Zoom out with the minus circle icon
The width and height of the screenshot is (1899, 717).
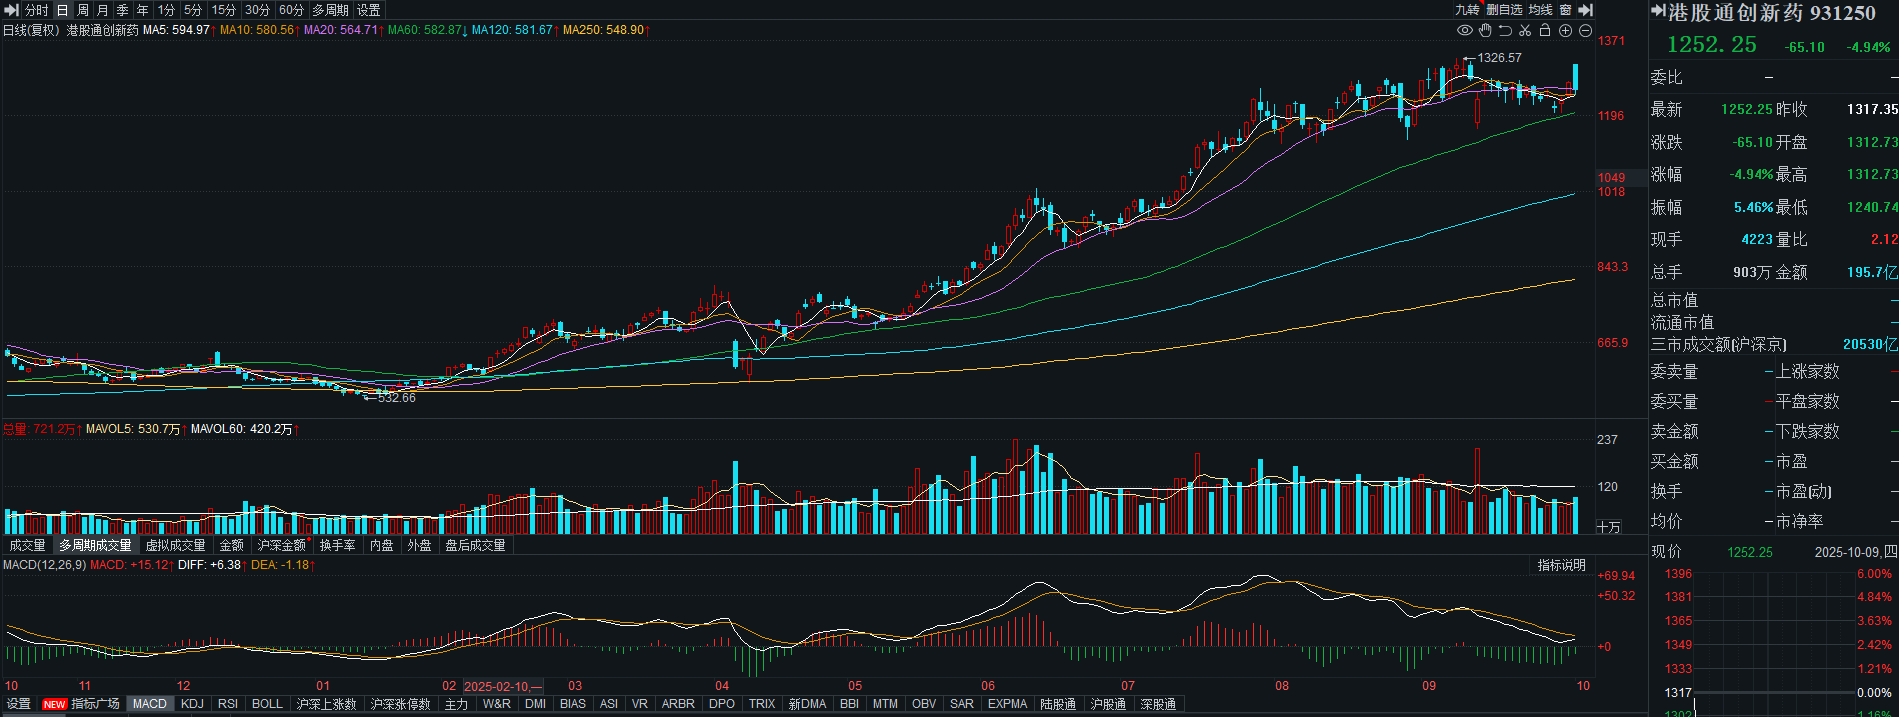pyautogui.click(x=1585, y=31)
